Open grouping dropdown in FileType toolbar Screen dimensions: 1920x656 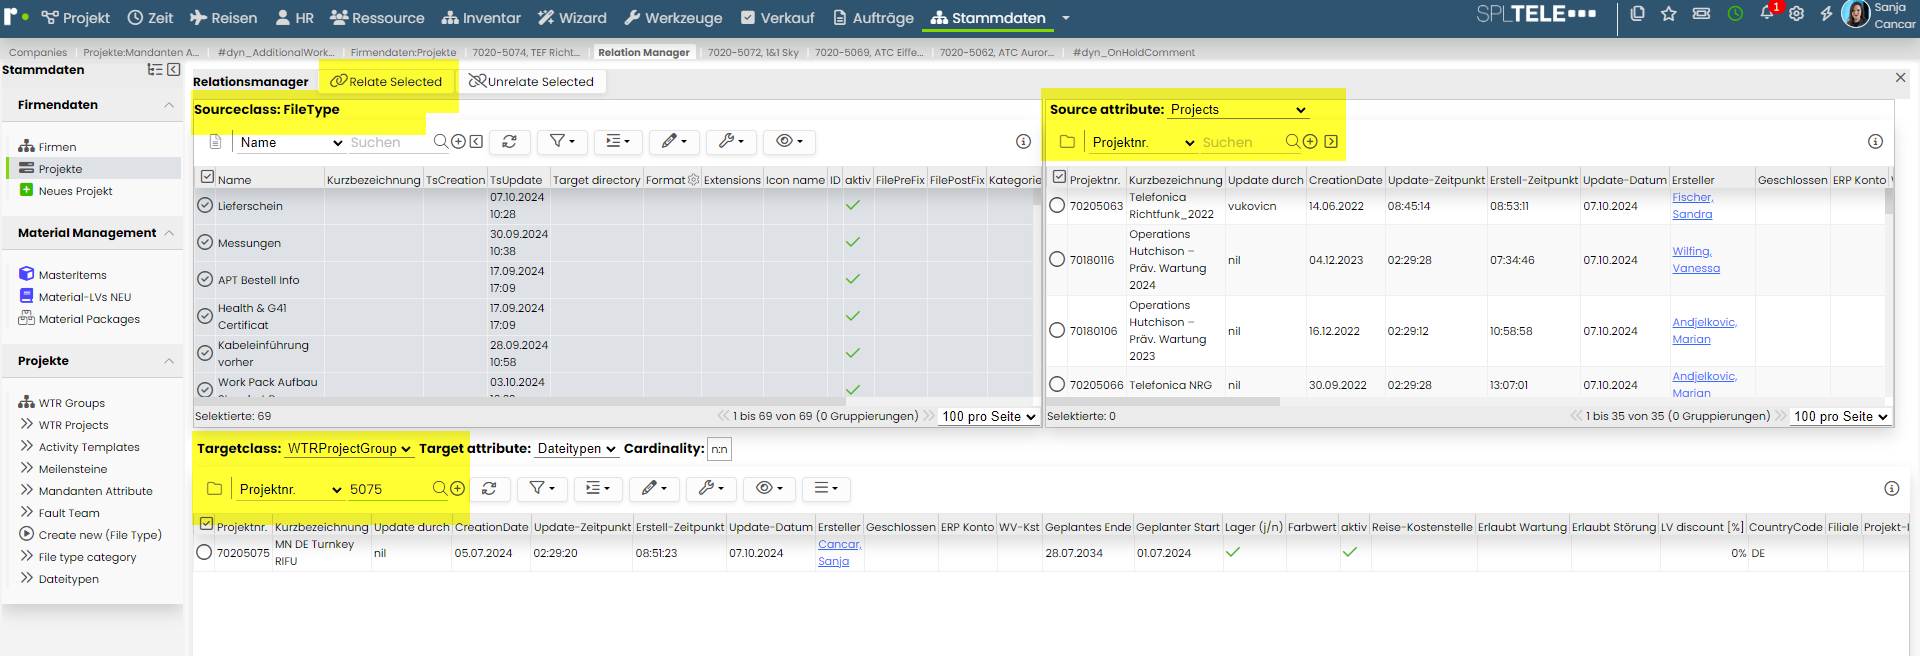tap(618, 142)
